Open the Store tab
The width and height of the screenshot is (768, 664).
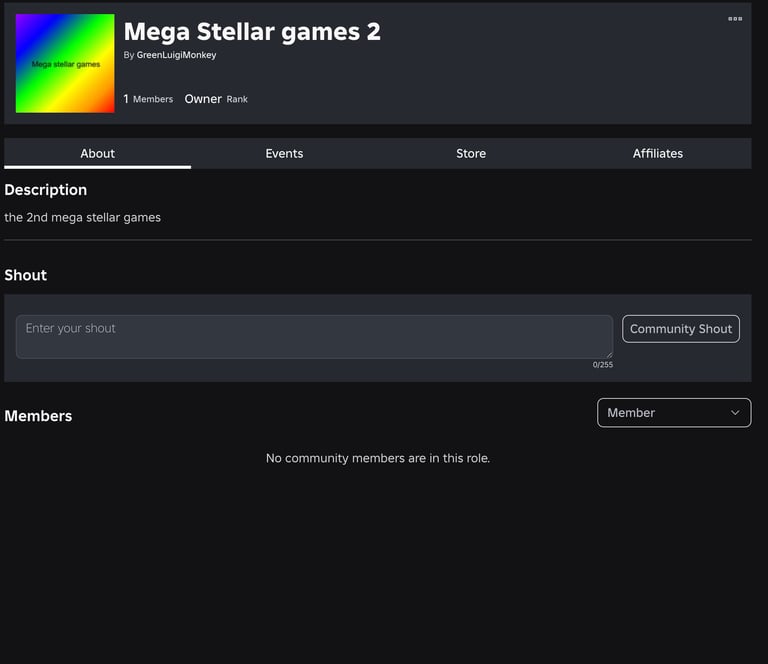click(471, 153)
